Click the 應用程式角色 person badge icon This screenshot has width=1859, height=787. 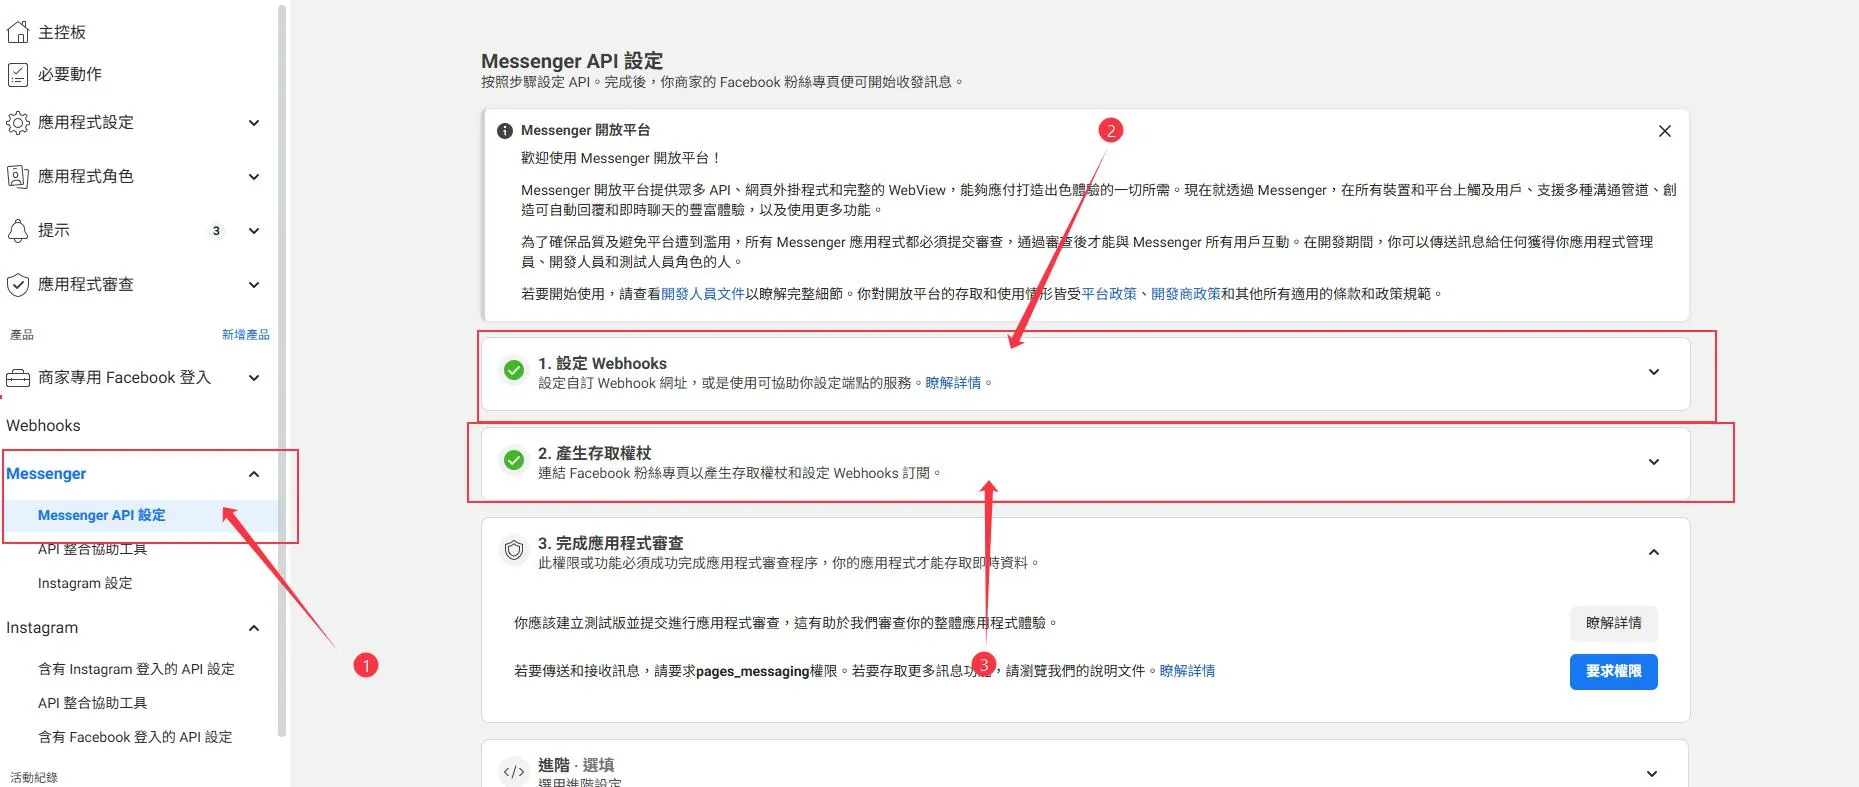click(17, 177)
